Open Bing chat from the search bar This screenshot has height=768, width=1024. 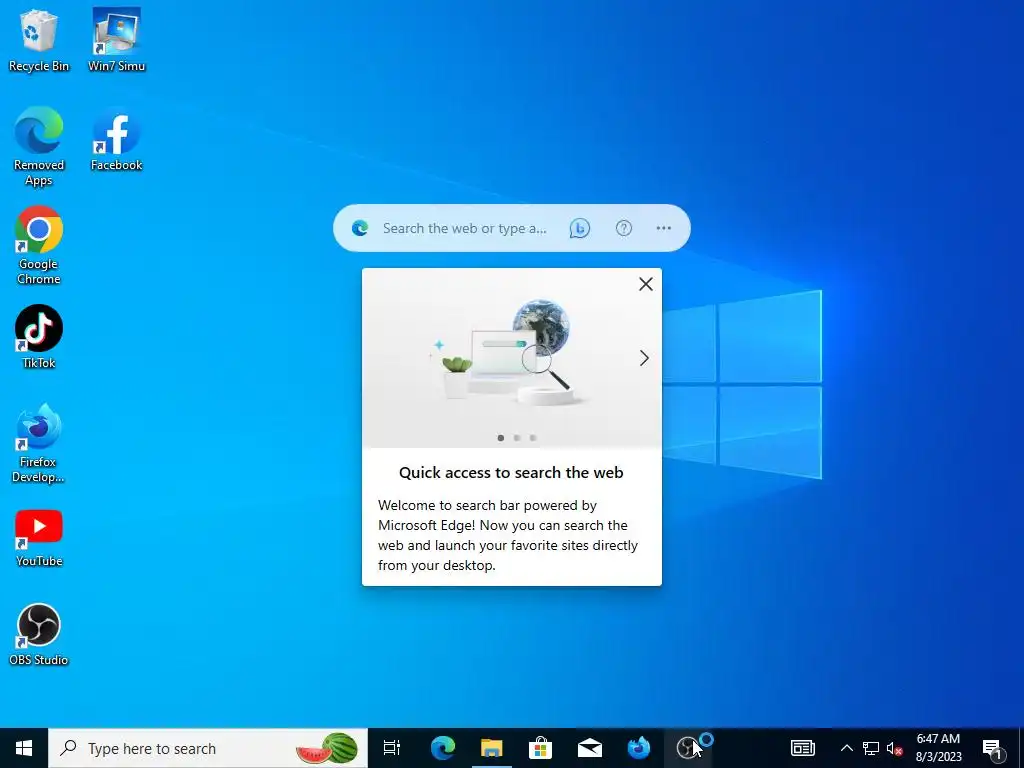(x=579, y=228)
